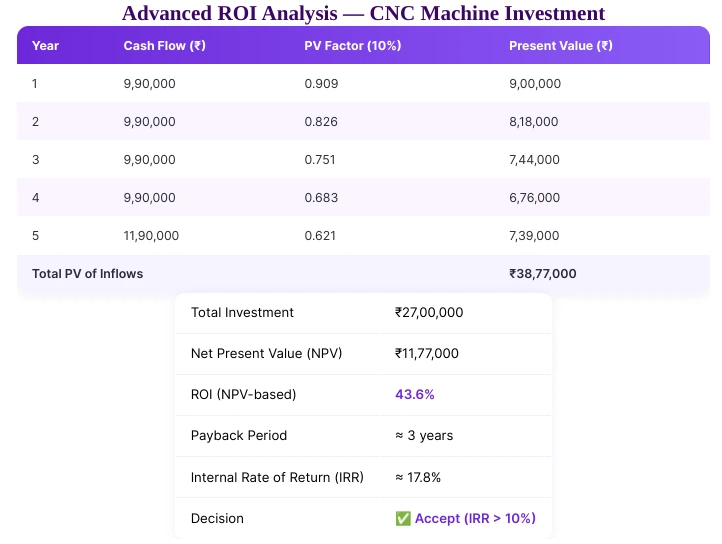Click the Payback Period label
The image size is (722, 544).
click(x=238, y=435)
